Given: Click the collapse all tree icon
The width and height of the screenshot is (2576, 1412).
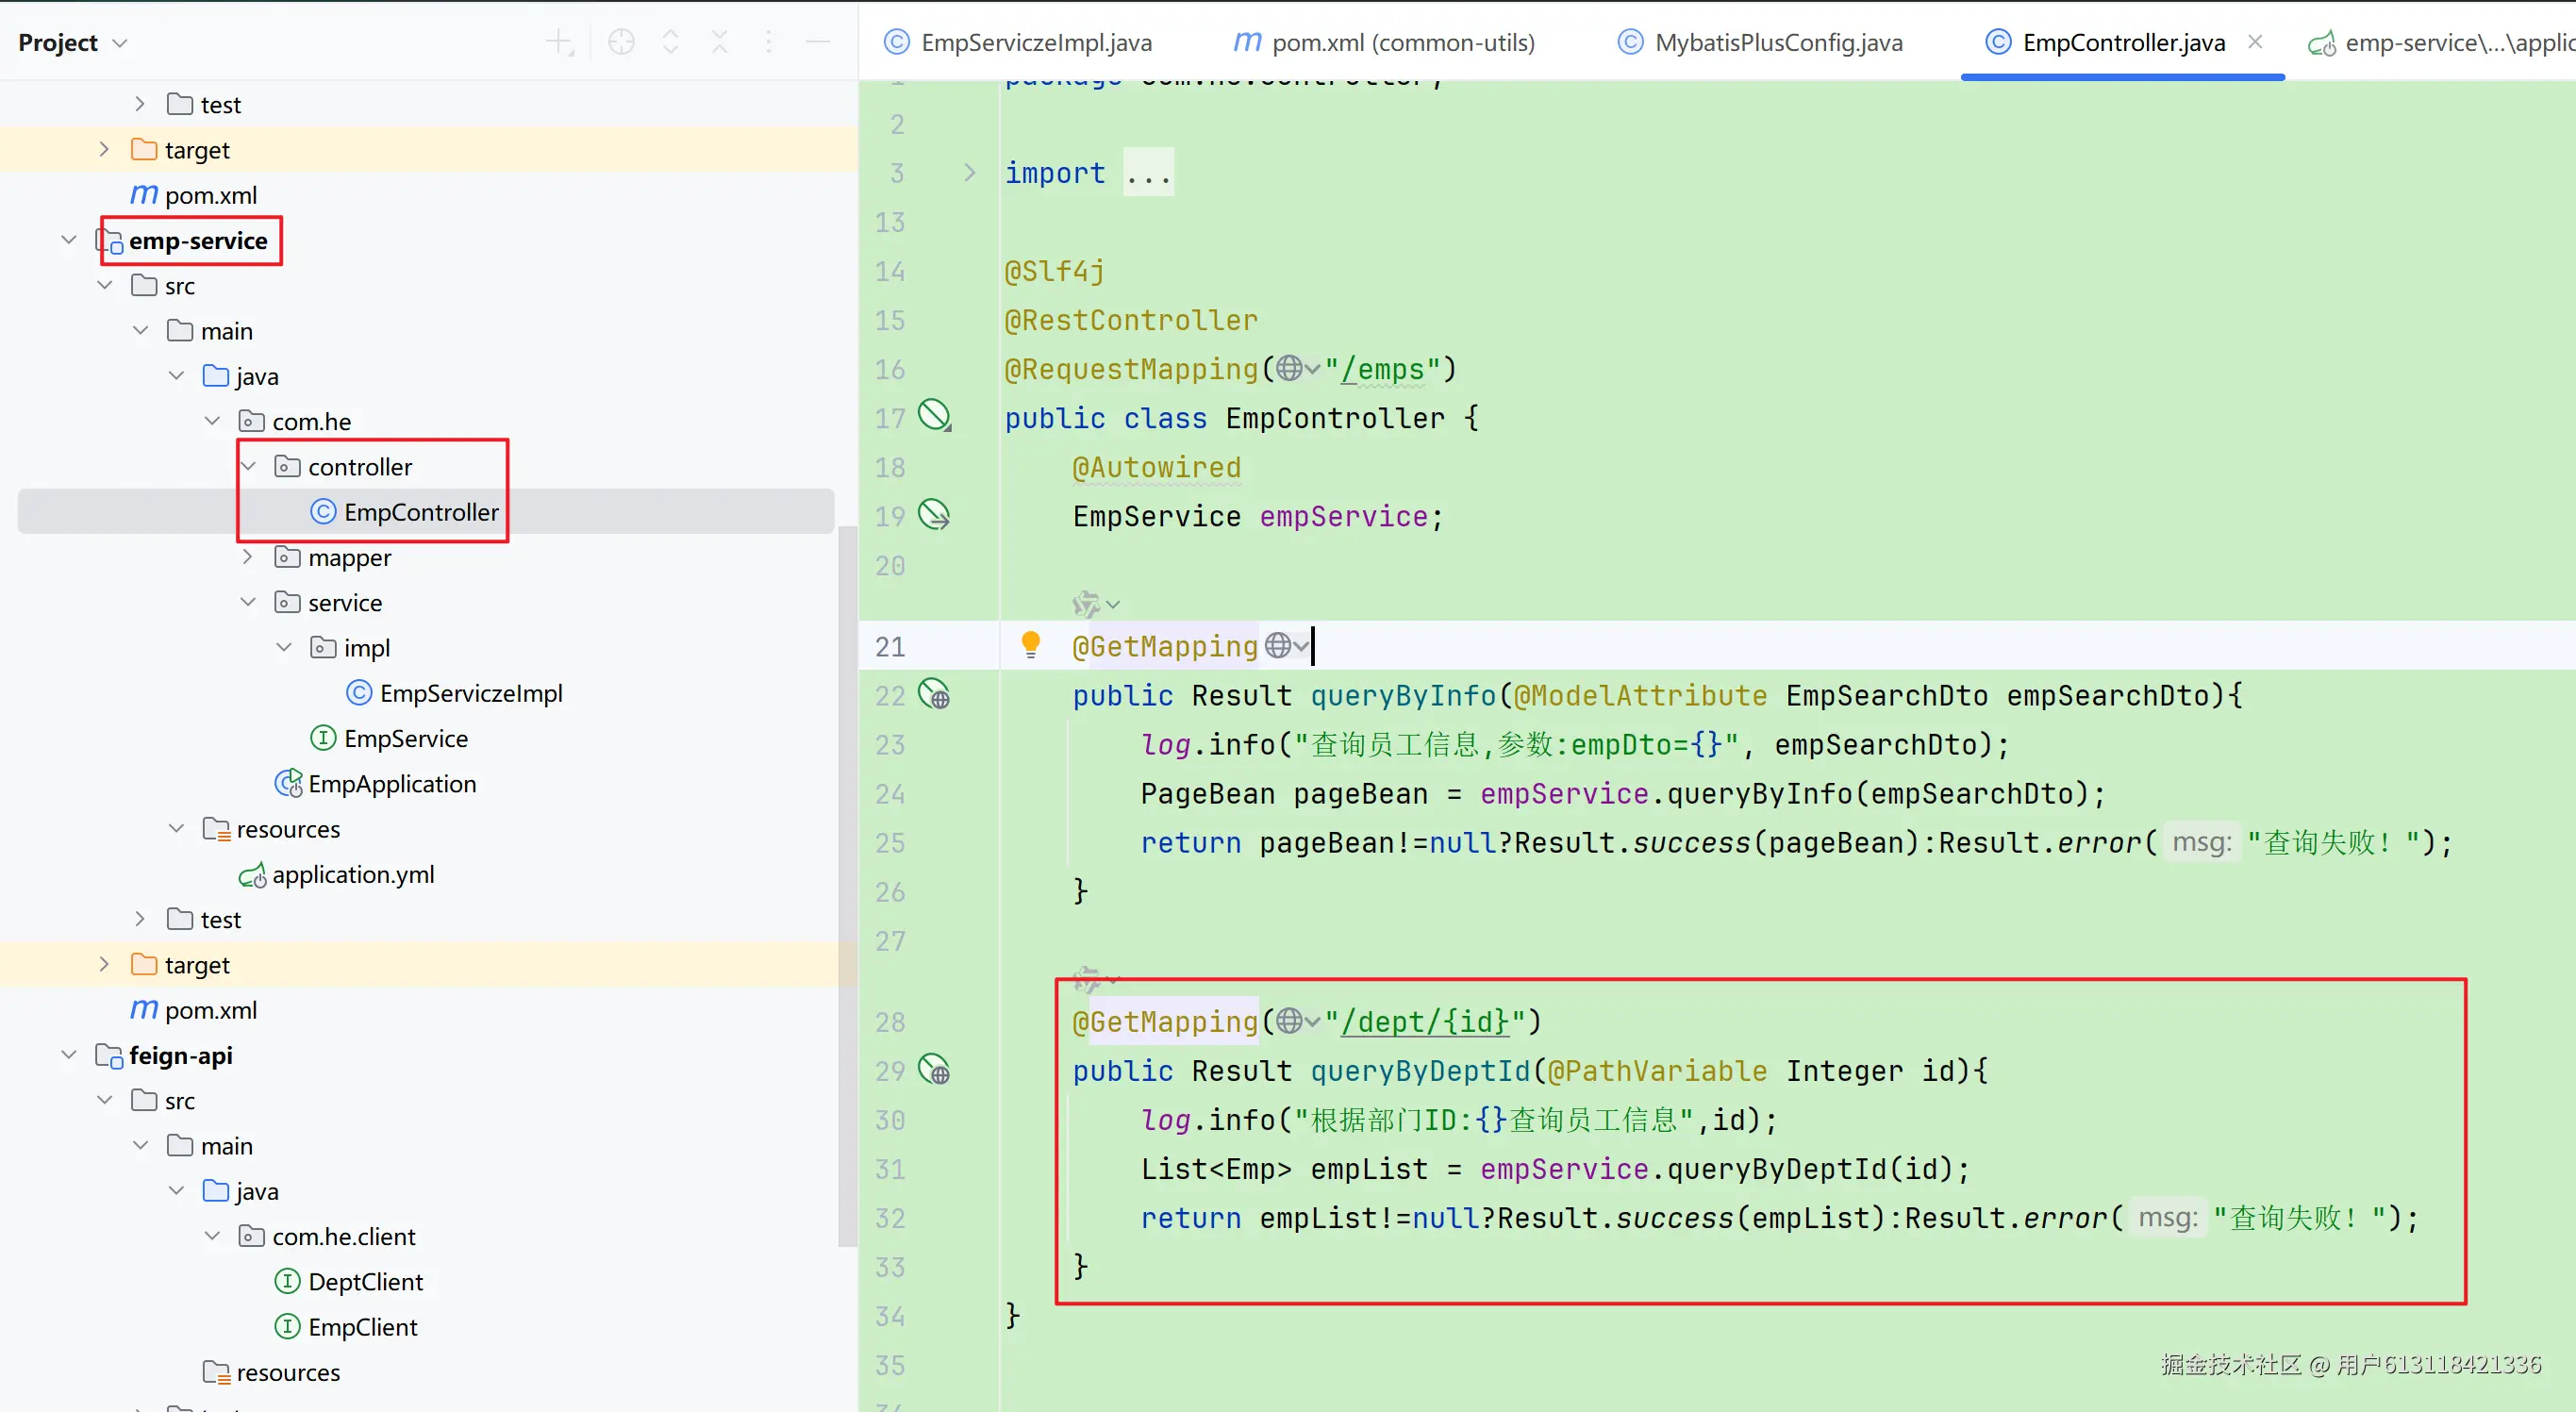Looking at the screenshot, I should [x=719, y=42].
